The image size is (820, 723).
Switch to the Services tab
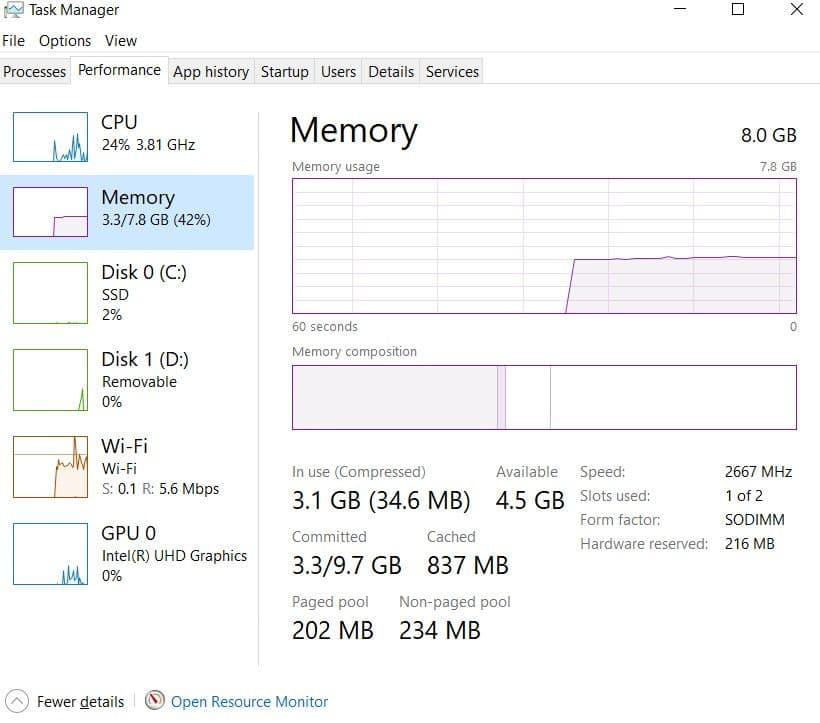pyautogui.click(x=451, y=71)
